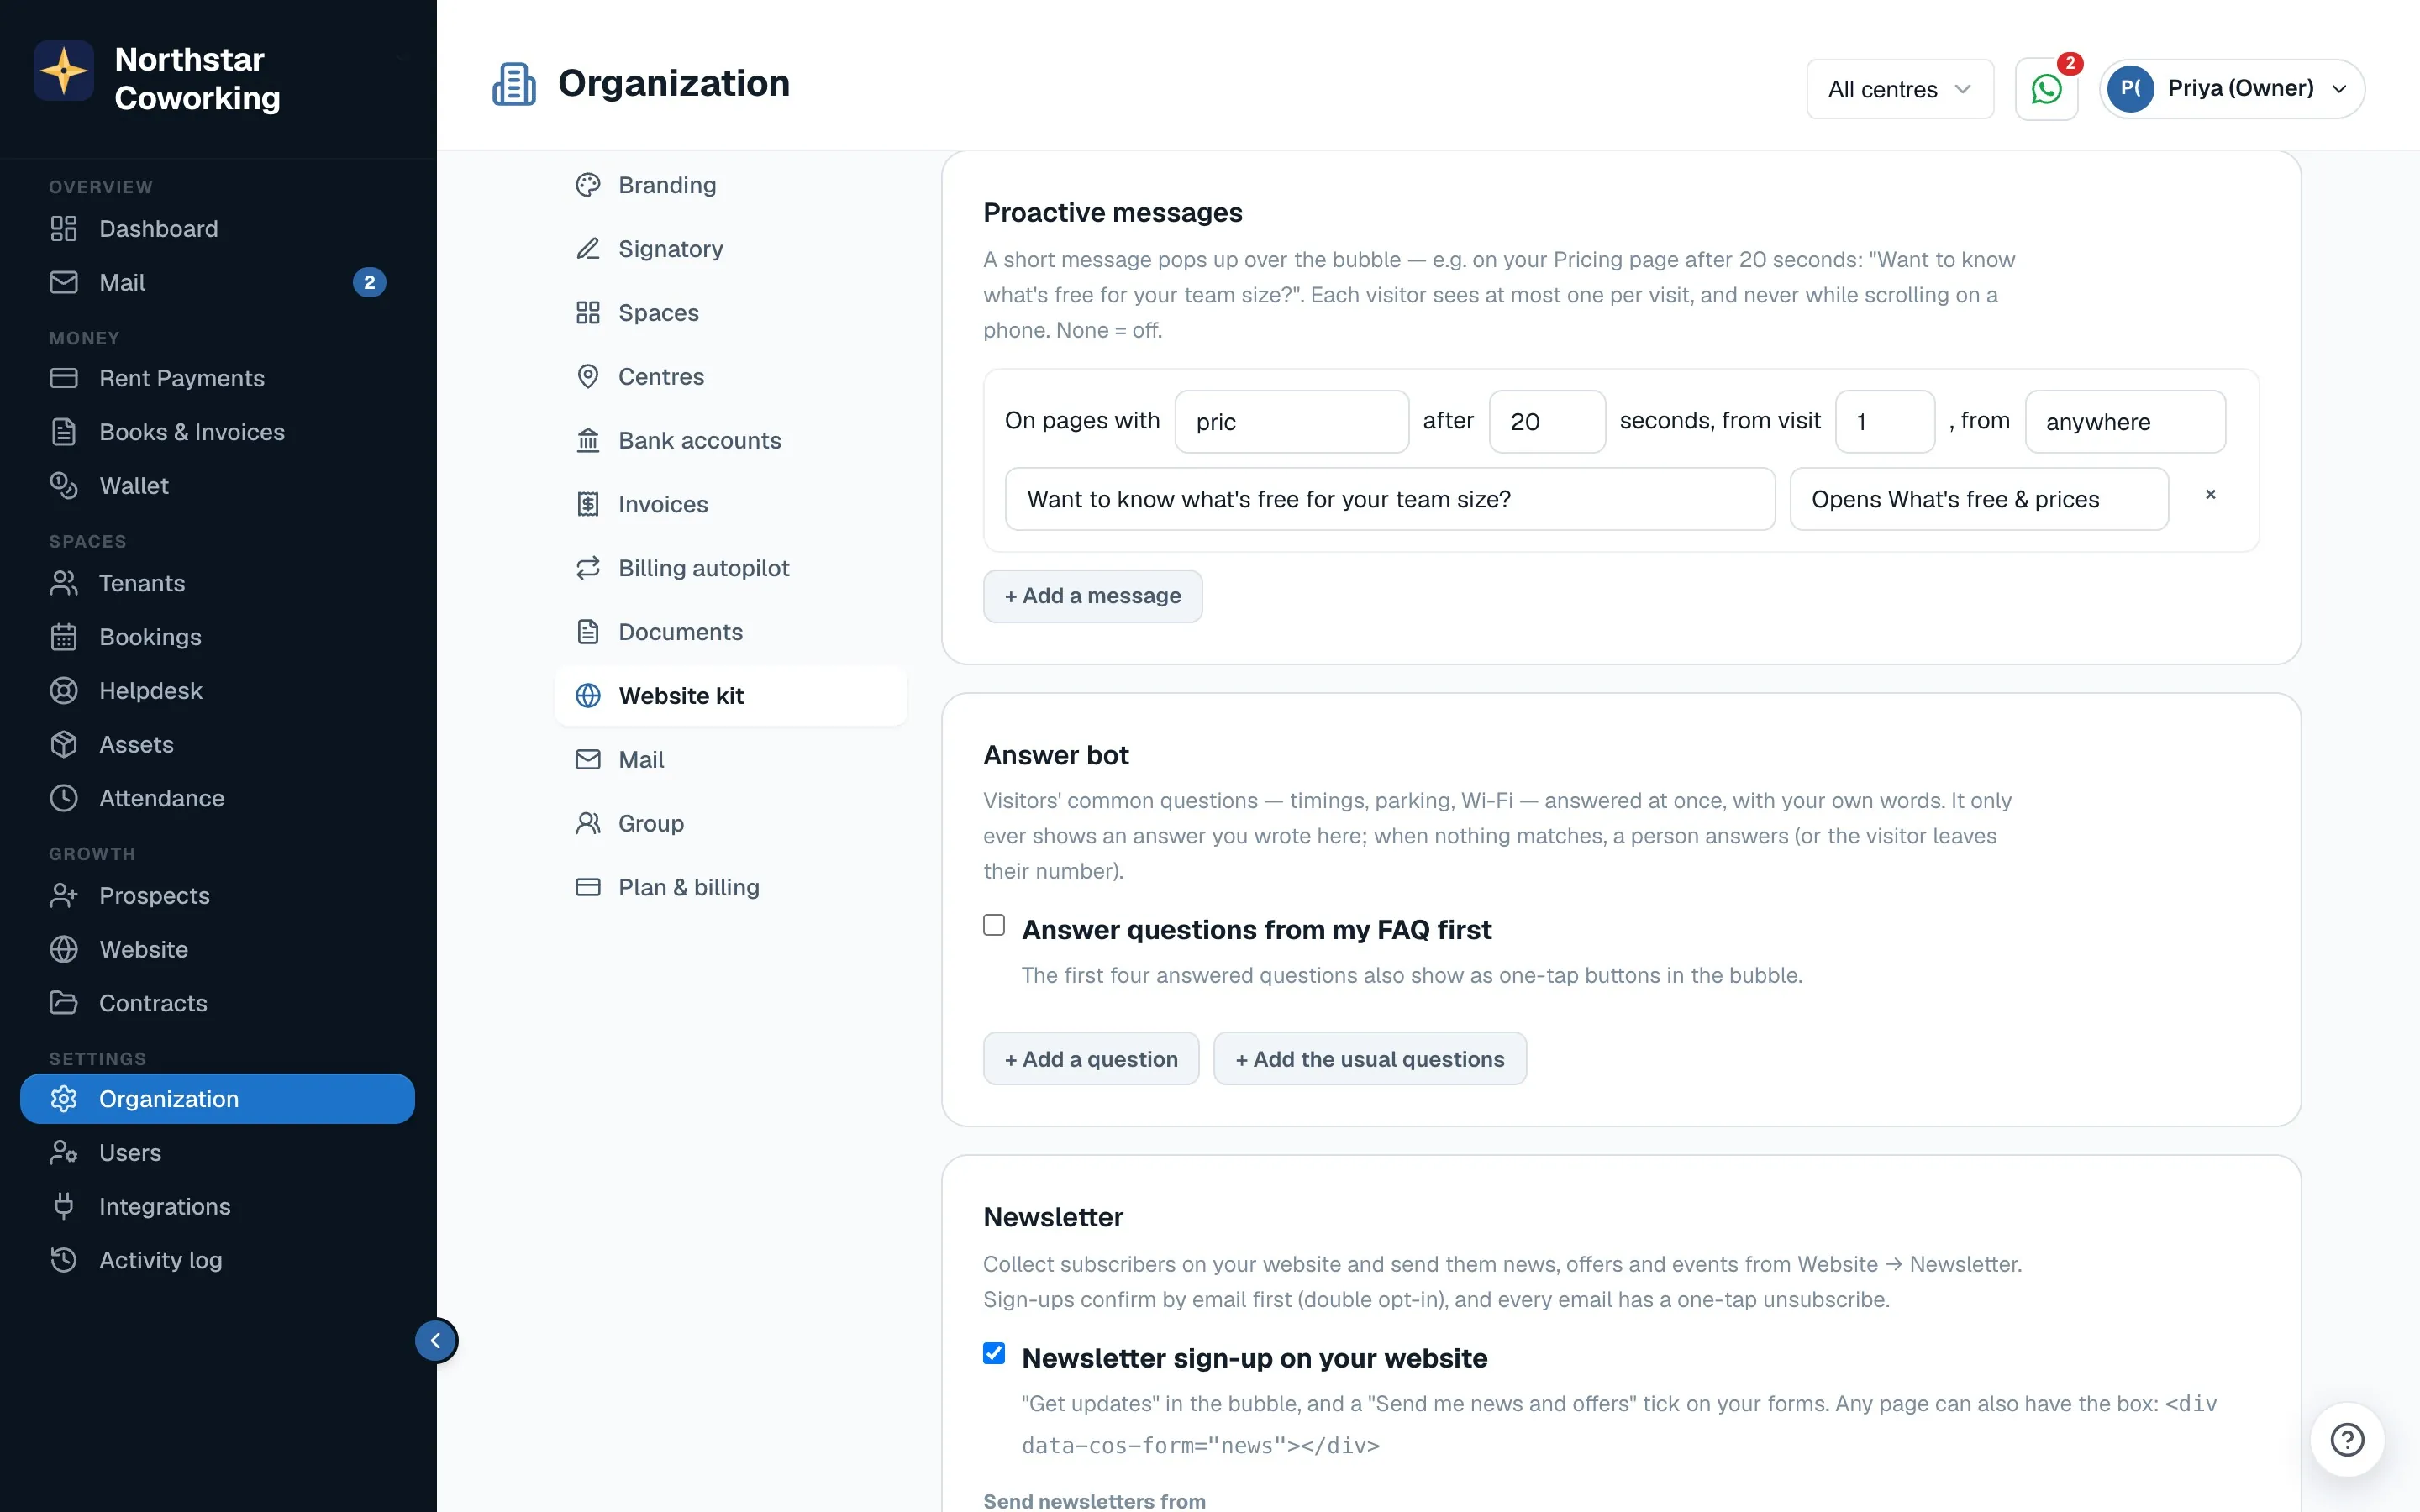
Task: Click the Mail unread badge showing 2
Action: click(x=370, y=283)
